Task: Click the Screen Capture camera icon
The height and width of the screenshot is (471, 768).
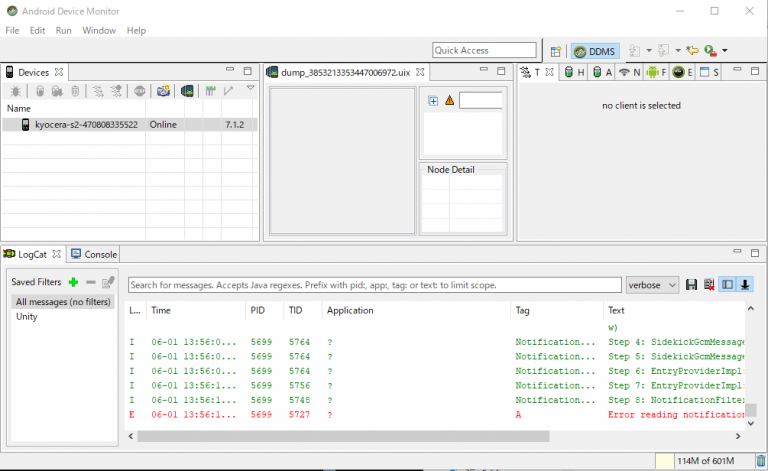Action: pyautogui.click(x=163, y=91)
